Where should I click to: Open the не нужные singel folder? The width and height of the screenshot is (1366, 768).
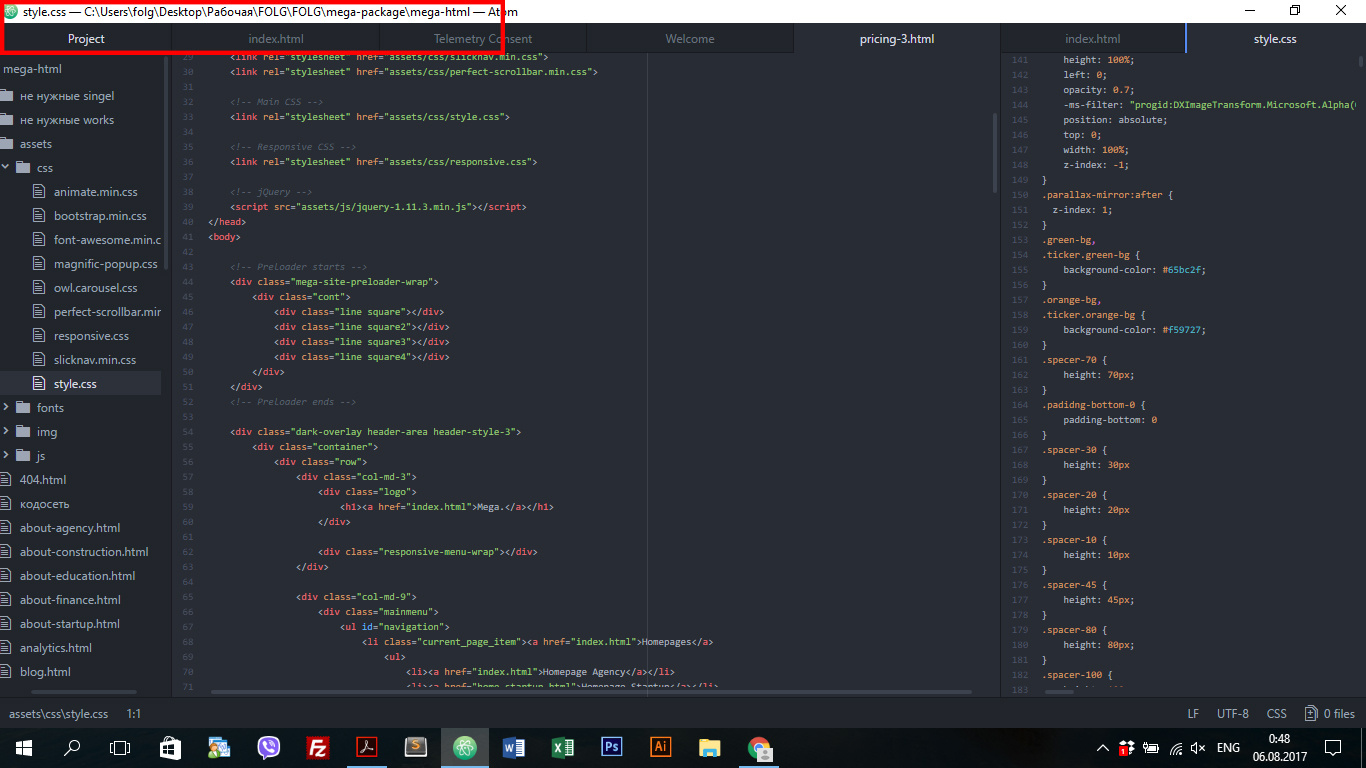click(x=67, y=96)
